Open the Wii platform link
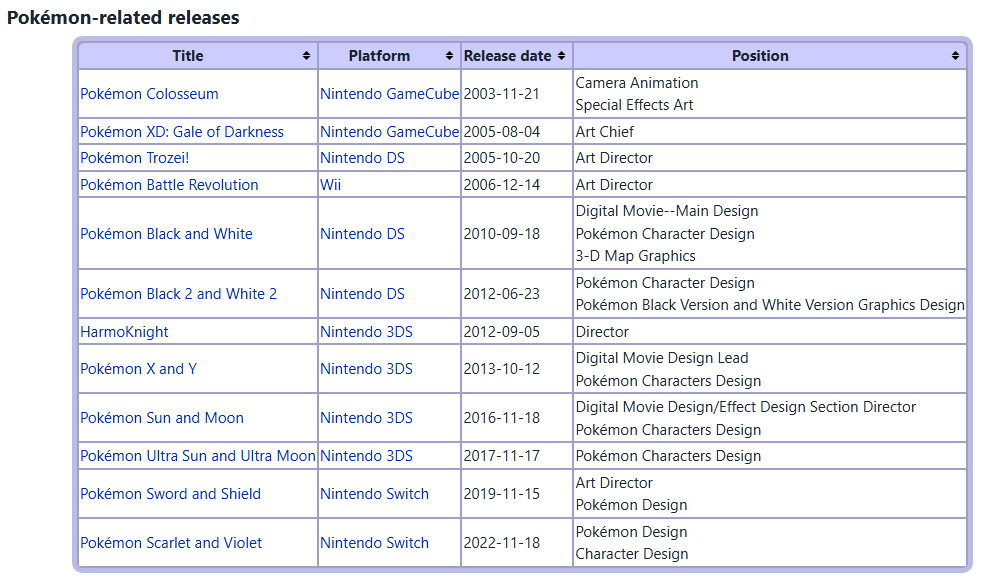 click(331, 185)
